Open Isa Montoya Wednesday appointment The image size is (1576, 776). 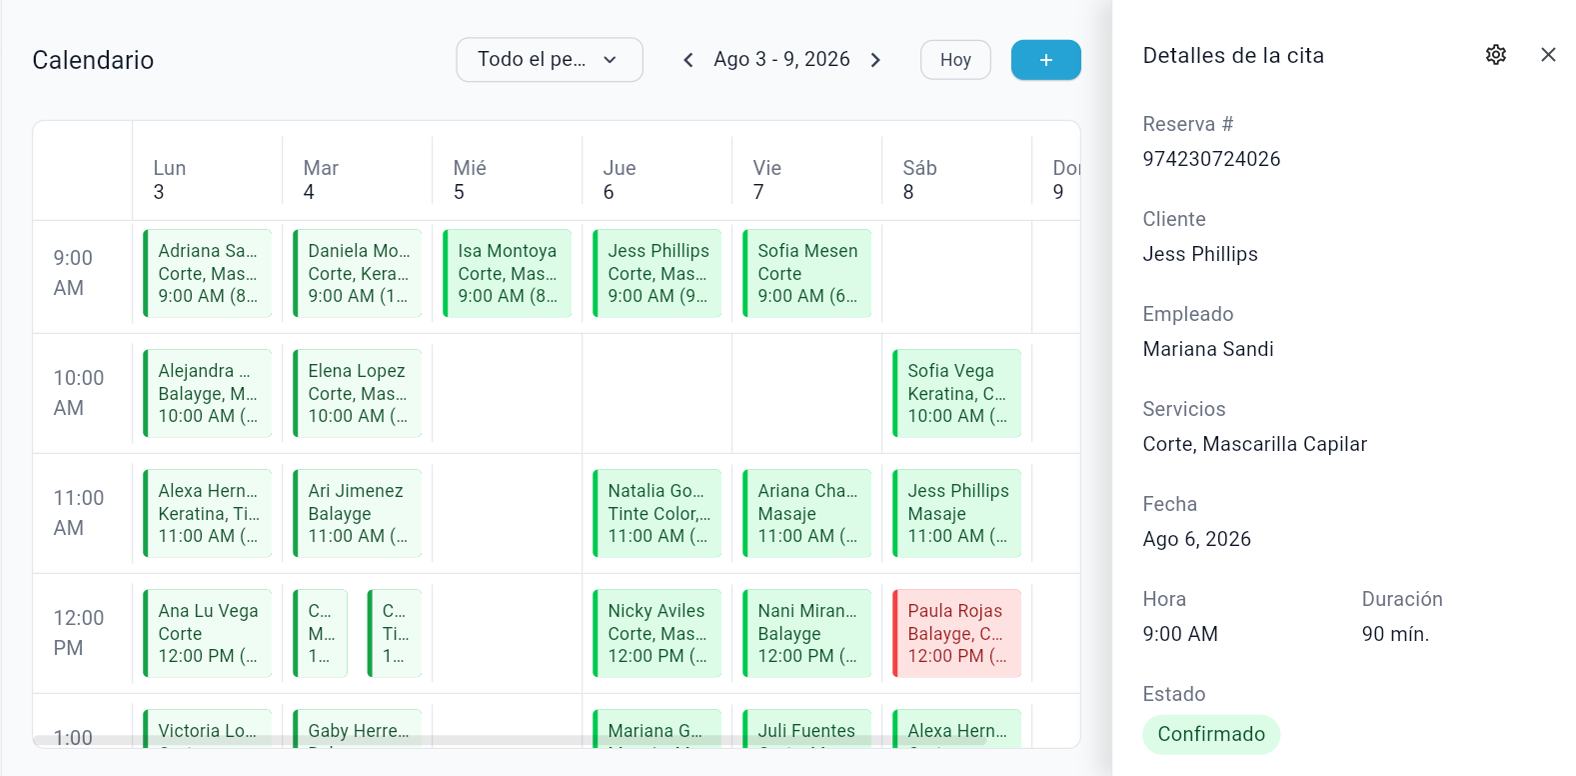(507, 273)
